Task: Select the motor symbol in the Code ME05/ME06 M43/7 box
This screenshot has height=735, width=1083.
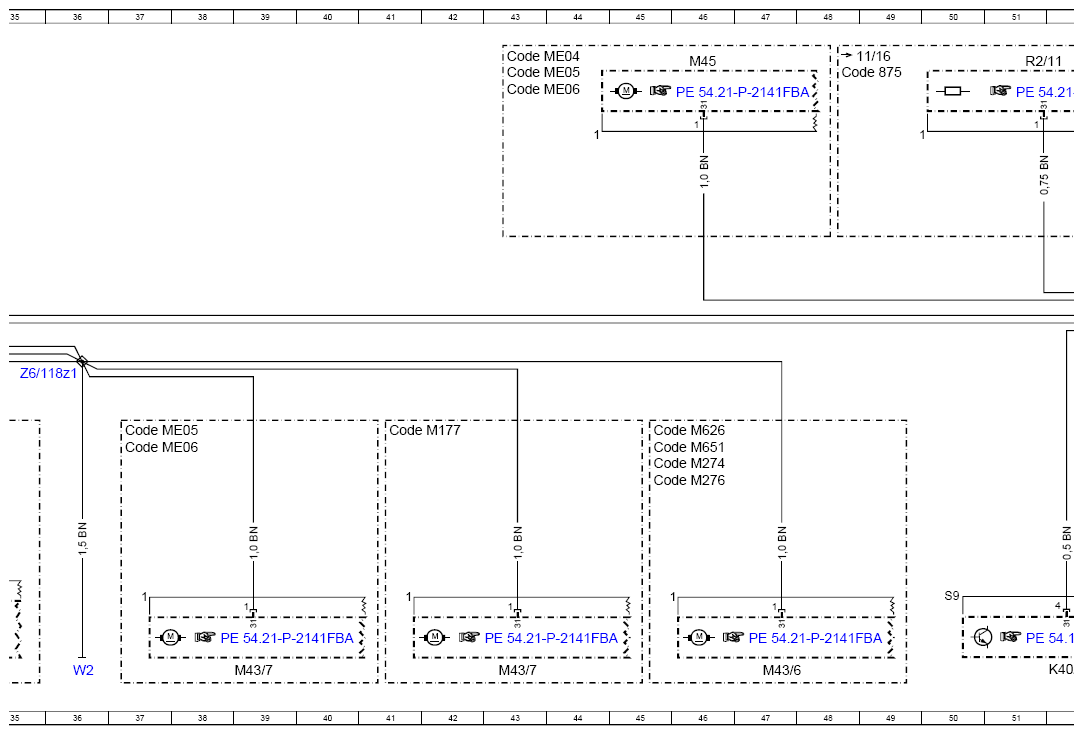Action: pos(170,637)
